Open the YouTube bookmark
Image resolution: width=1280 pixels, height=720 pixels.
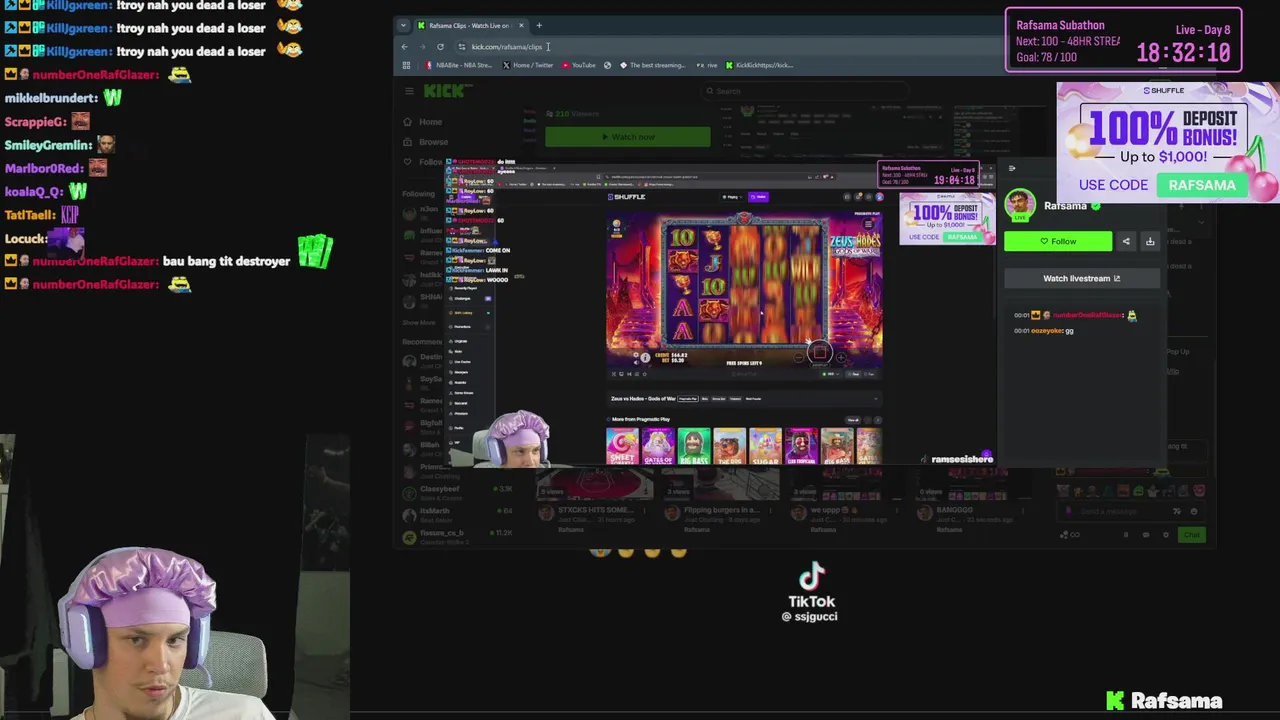pyautogui.click(x=579, y=65)
